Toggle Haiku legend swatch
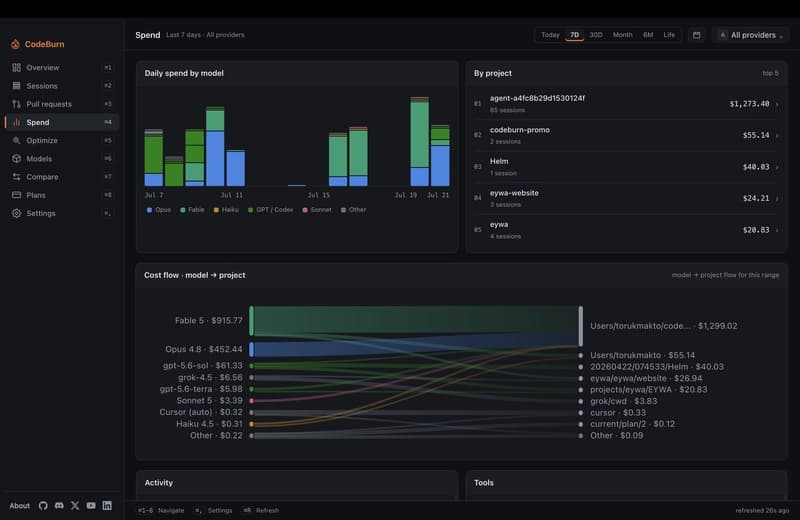The height and width of the screenshot is (520, 800). (x=216, y=210)
